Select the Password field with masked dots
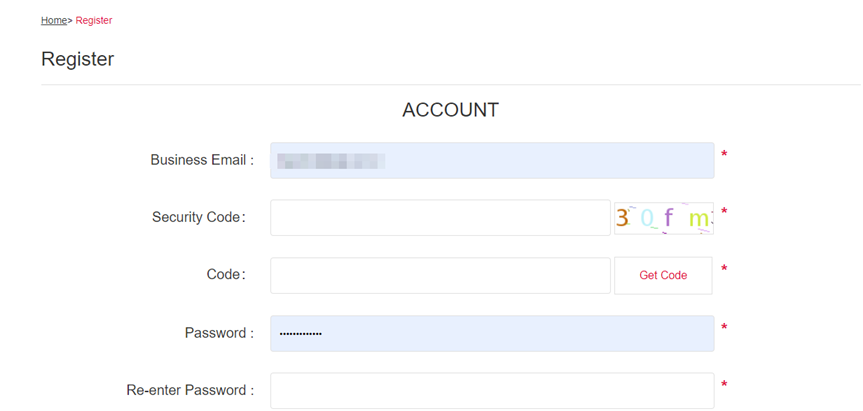The image size is (863, 411). click(492, 333)
